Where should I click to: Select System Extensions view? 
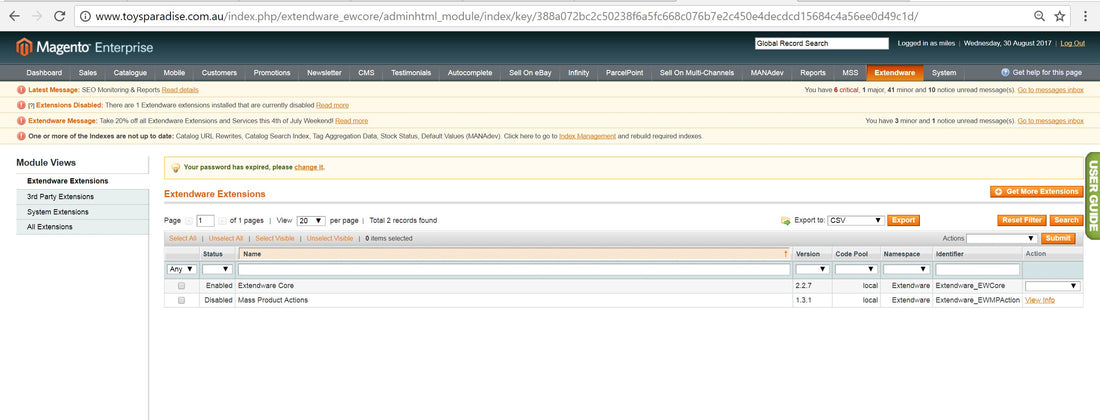(83, 212)
